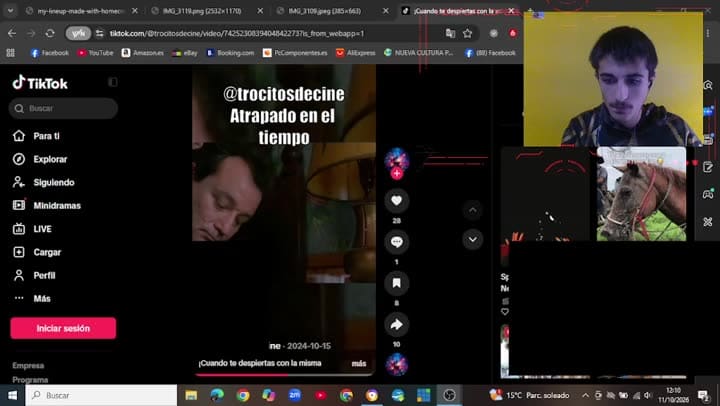Open the Booking.com bookmark

(230, 53)
